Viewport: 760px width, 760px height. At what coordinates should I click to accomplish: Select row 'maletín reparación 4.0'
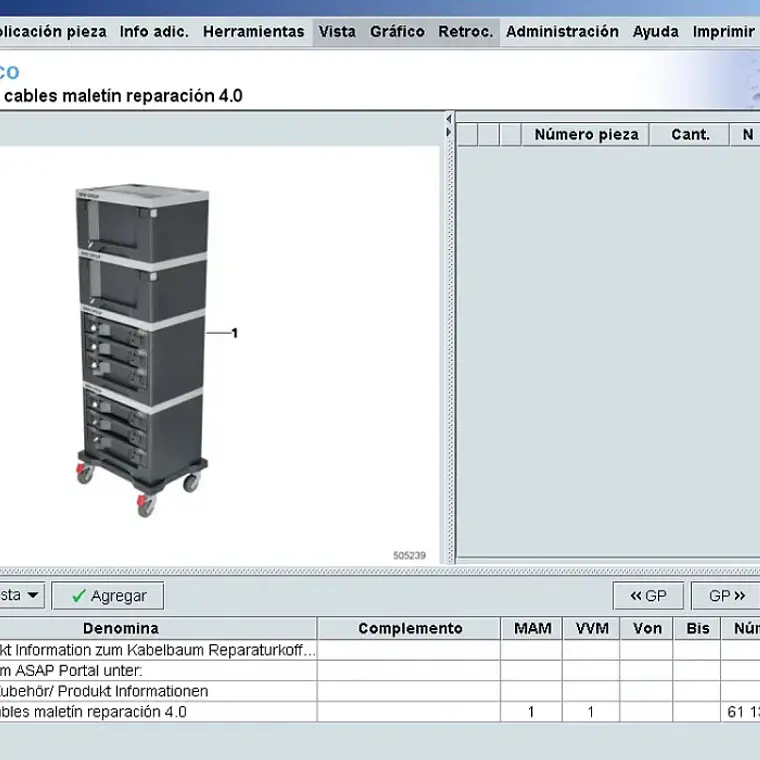[380, 712]
